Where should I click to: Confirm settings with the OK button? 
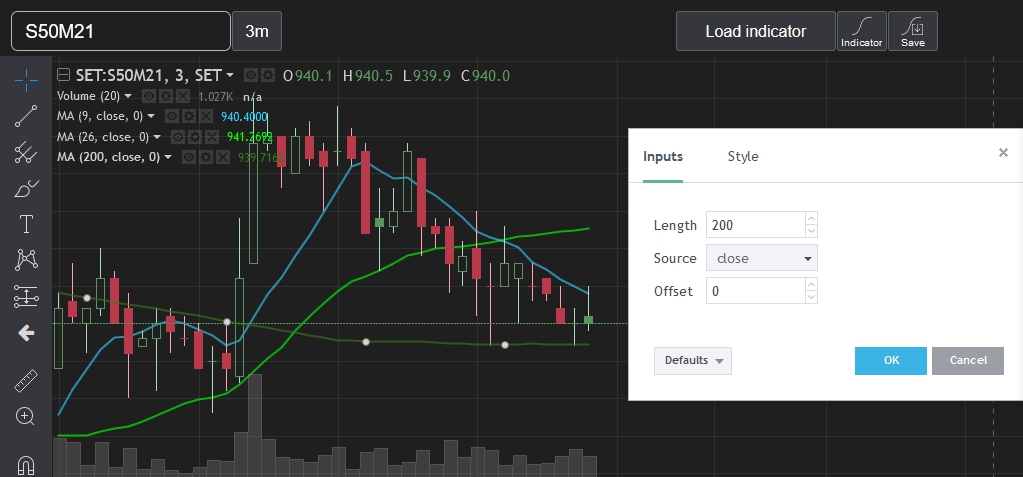[891, 360]
